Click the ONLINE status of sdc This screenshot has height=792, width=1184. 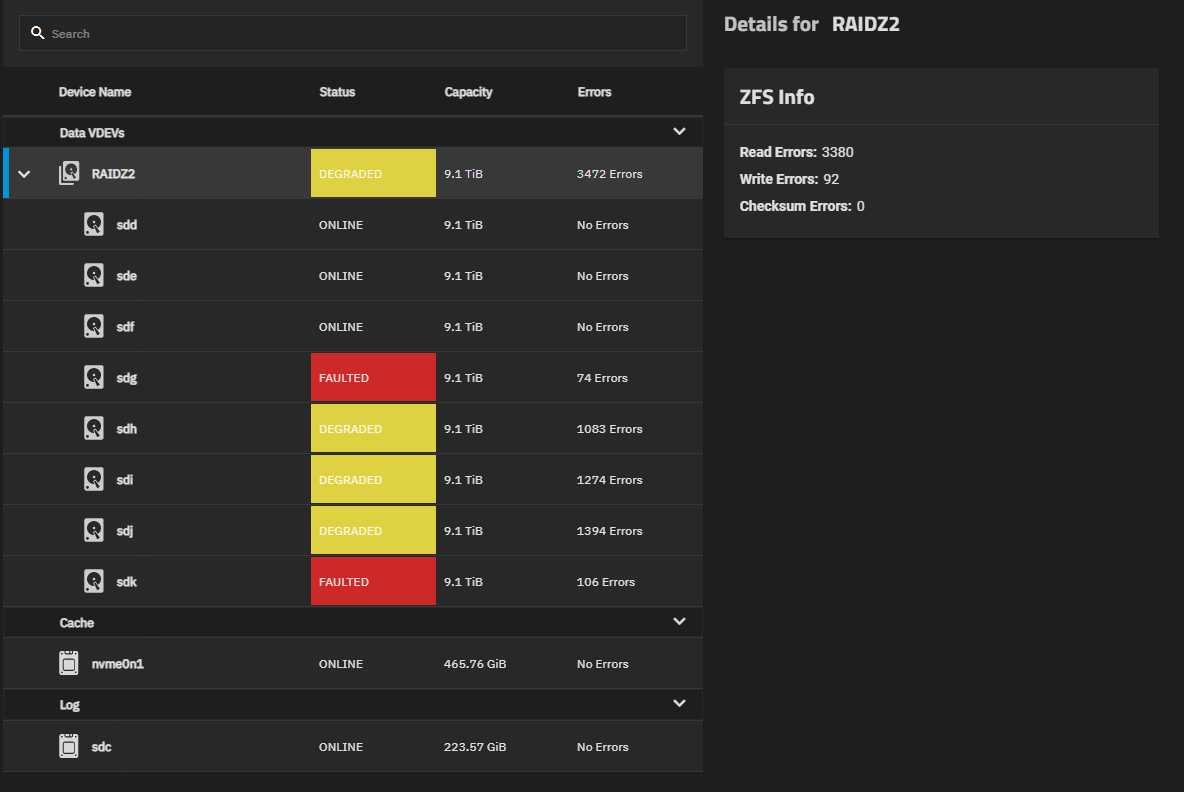[341, 747]
